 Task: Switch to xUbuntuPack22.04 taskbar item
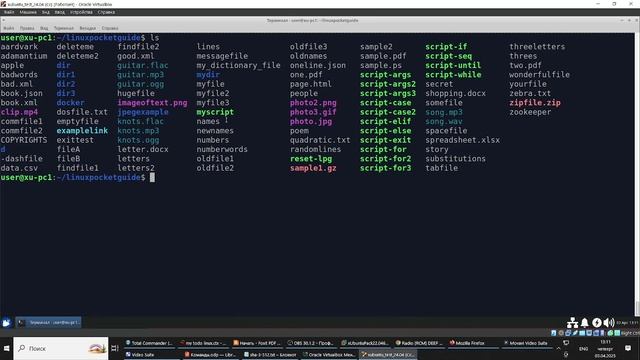364,343
